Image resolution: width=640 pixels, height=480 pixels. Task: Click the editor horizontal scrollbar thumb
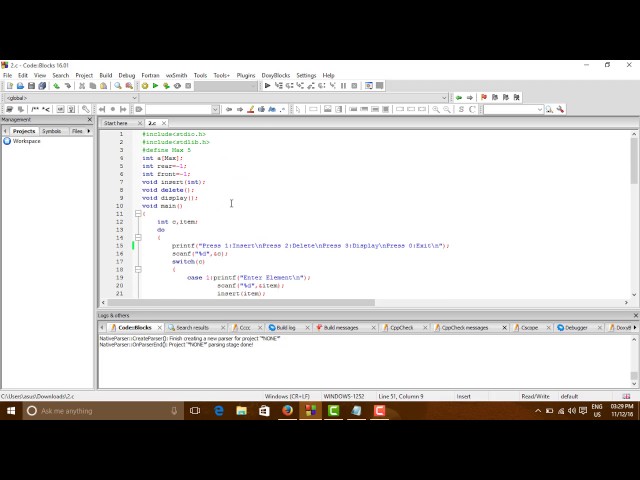(x=241, y=302)
